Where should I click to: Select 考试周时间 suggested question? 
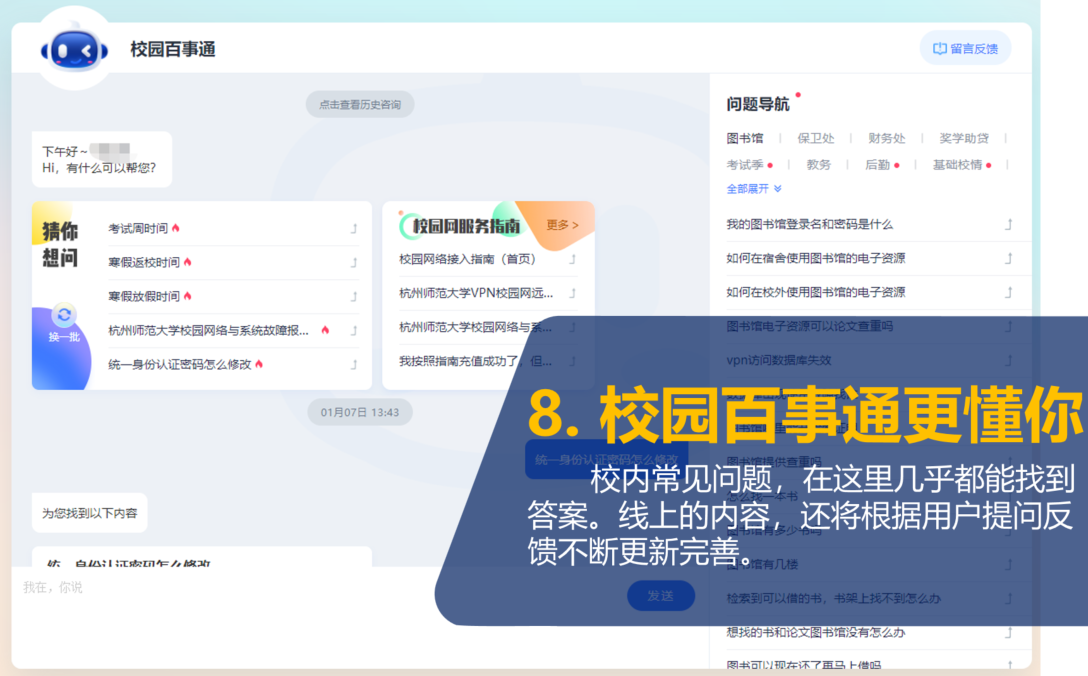point(138,228)
